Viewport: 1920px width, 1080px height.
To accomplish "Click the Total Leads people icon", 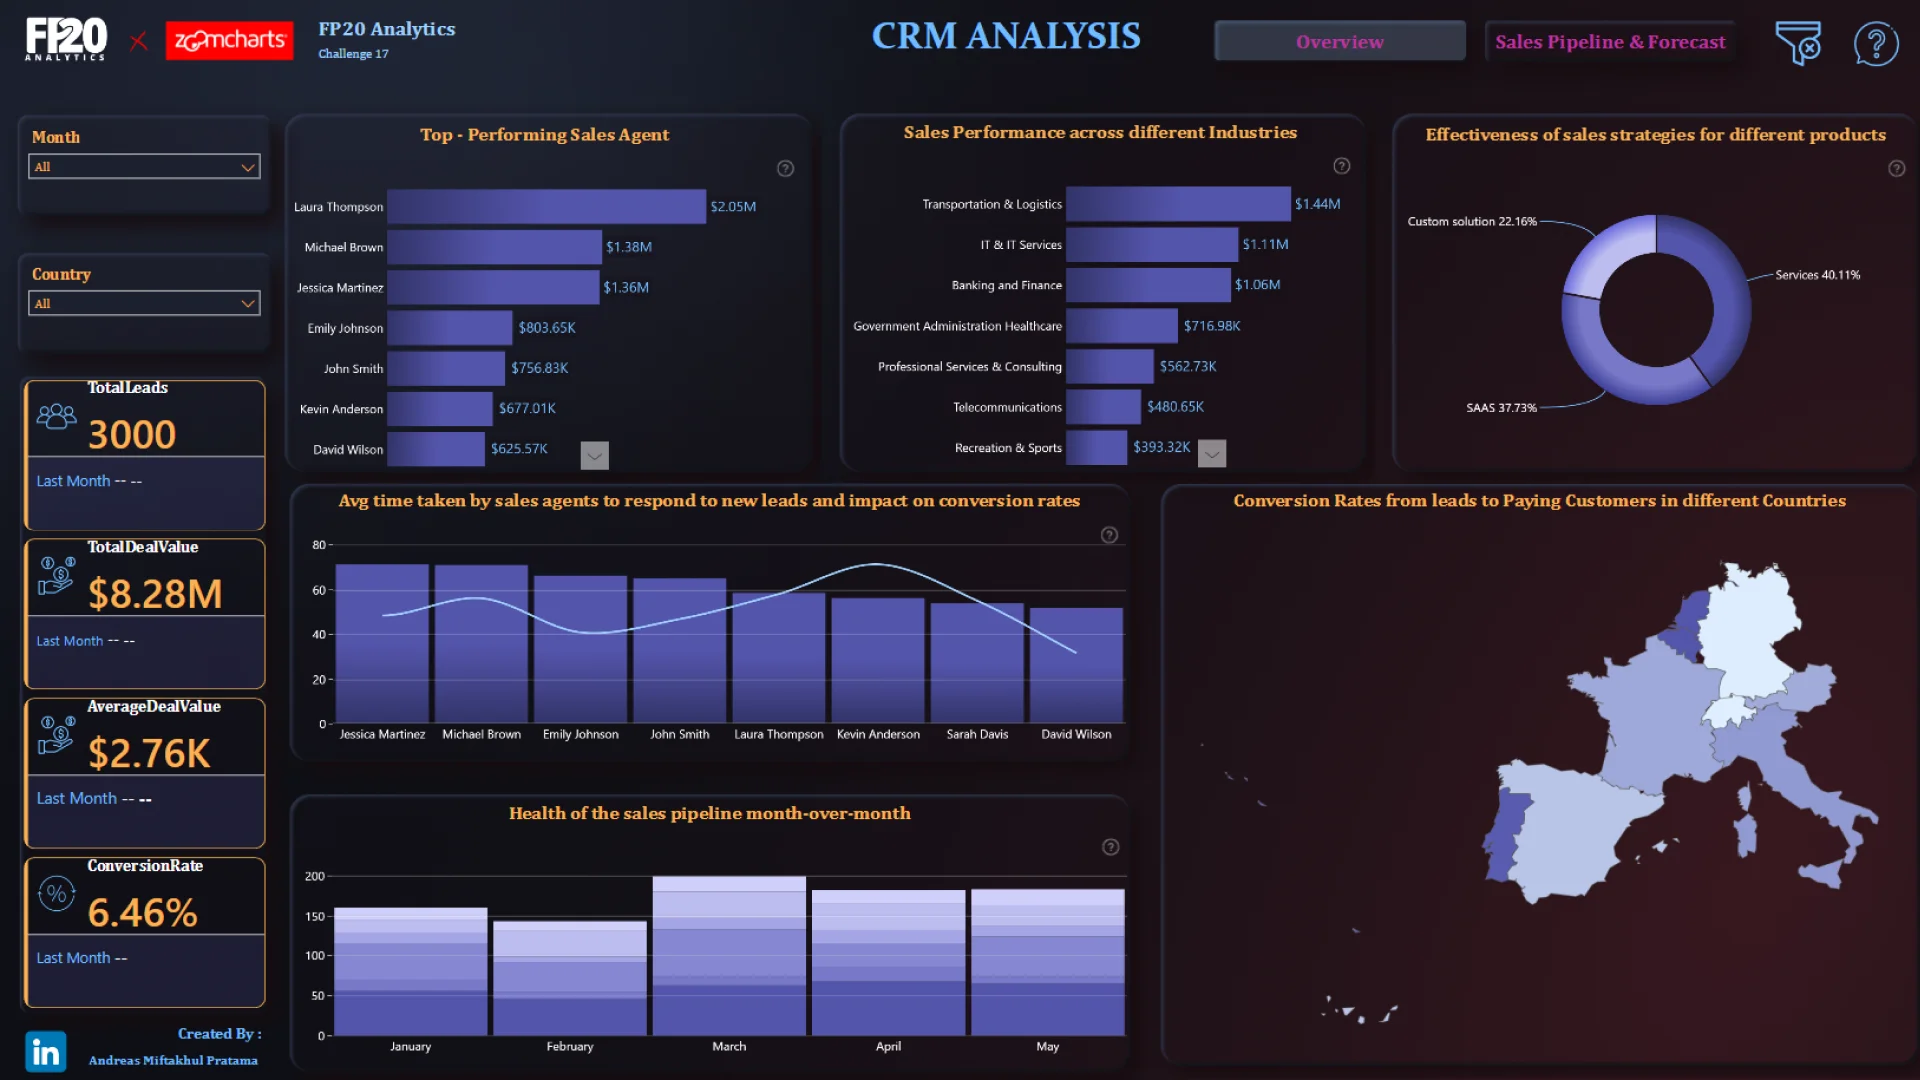I will pyautogui.click(x=56, y=416).
